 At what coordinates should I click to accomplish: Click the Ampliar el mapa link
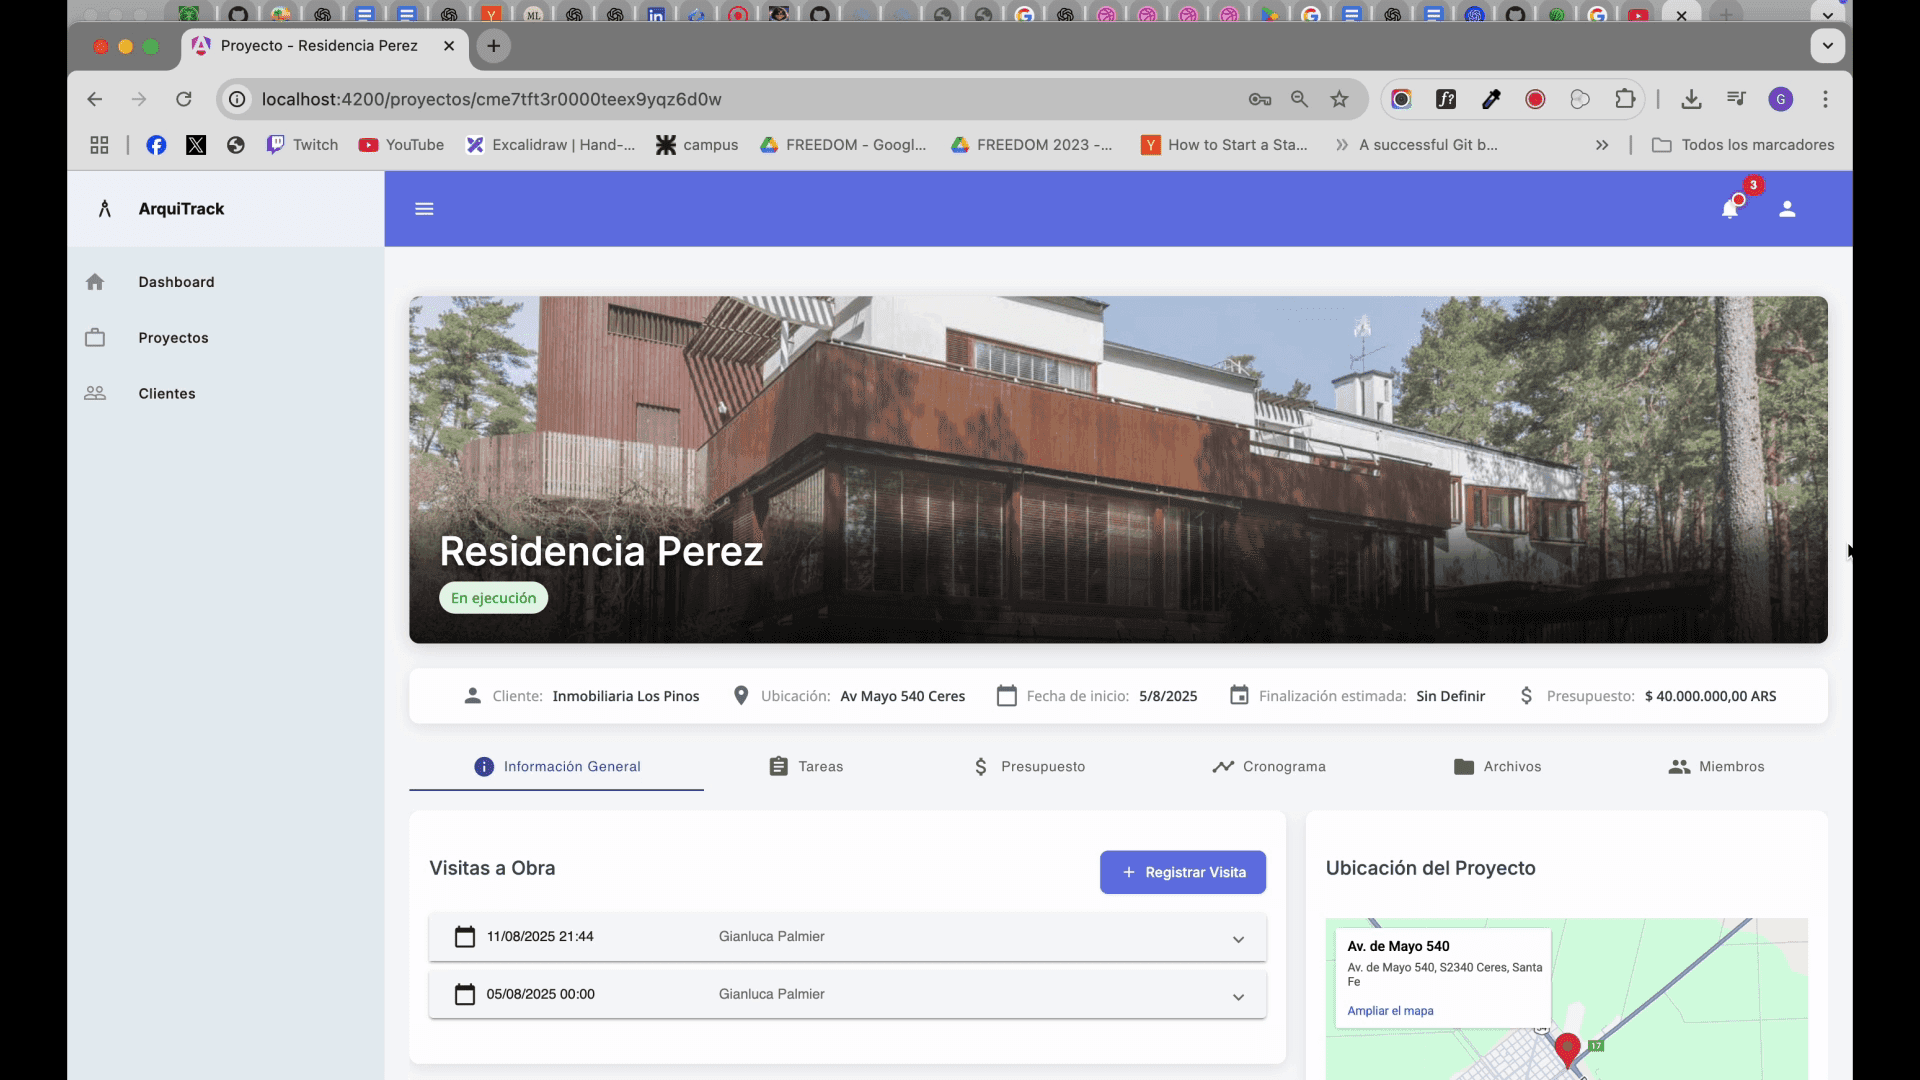pos(1390,1011)
